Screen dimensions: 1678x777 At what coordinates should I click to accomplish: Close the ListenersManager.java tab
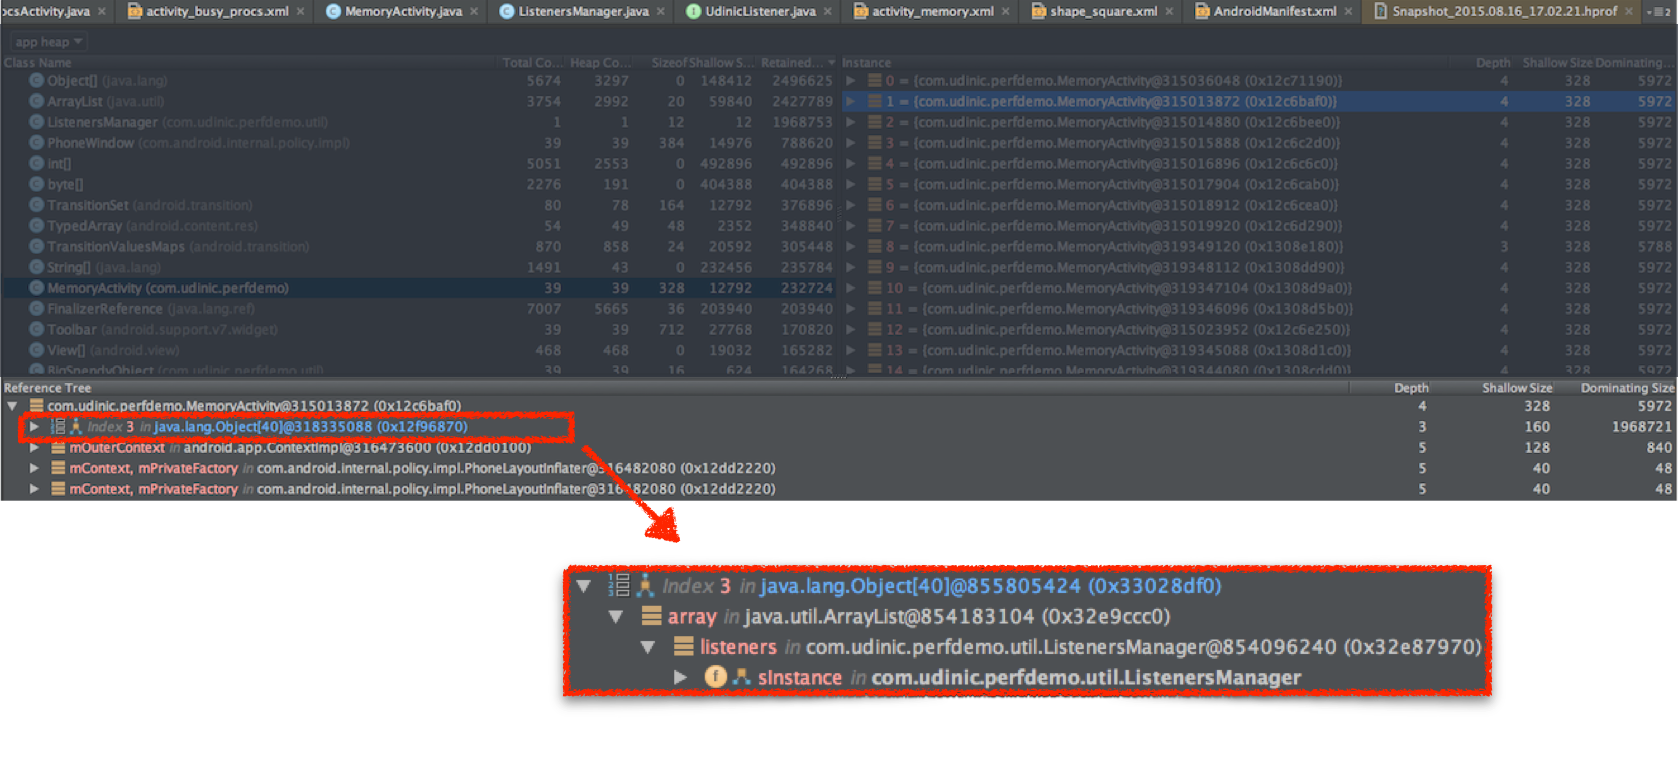661,11
